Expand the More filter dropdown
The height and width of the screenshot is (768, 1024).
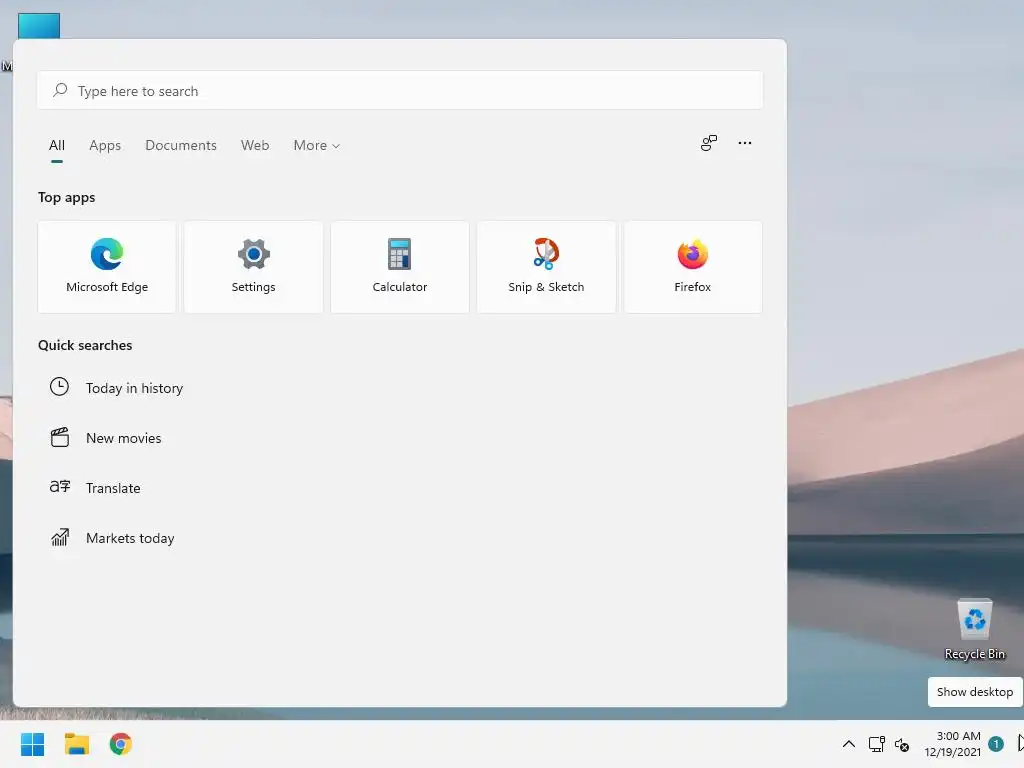pos(317,146)
